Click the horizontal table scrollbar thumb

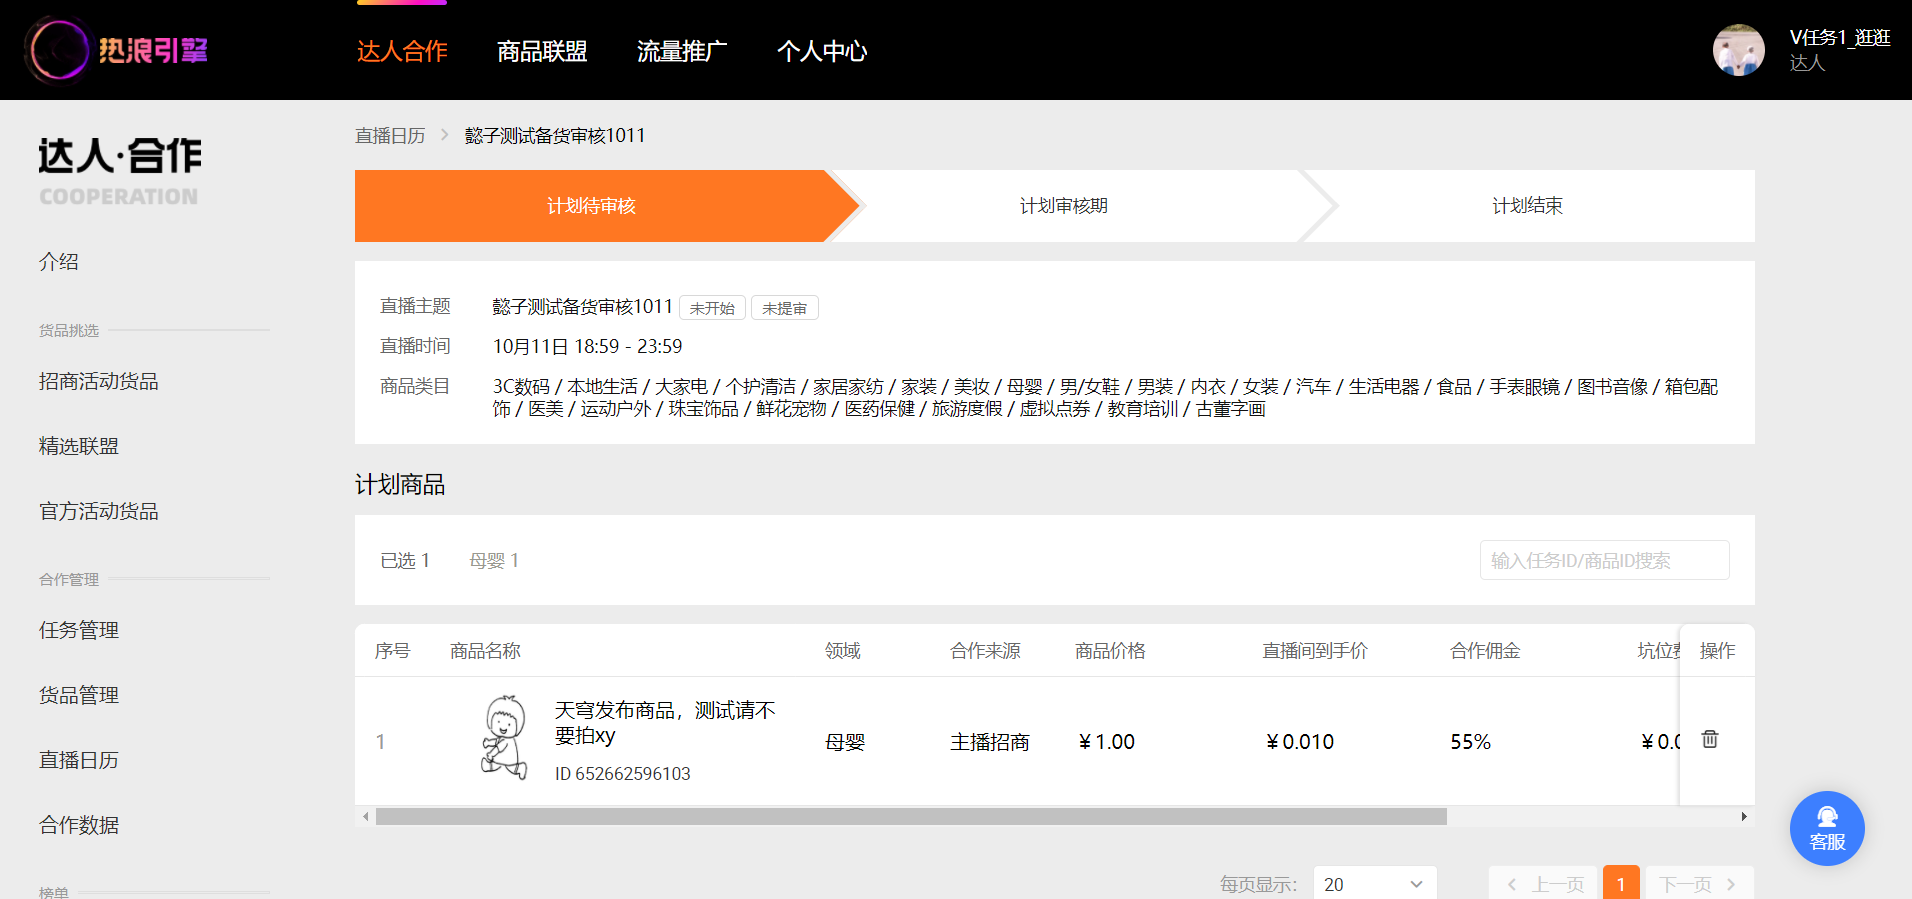(x=911, y=817)
